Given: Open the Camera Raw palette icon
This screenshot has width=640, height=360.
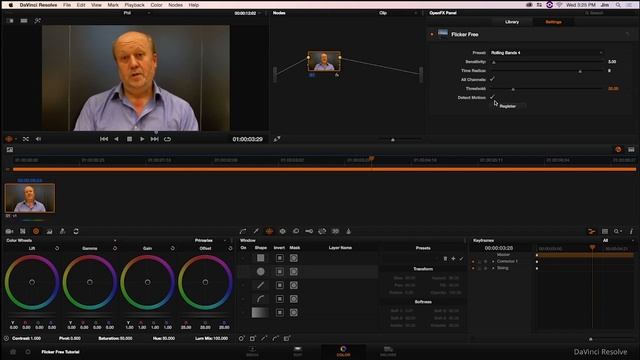Looking at the screenshot, I should [x=9, y=231].
